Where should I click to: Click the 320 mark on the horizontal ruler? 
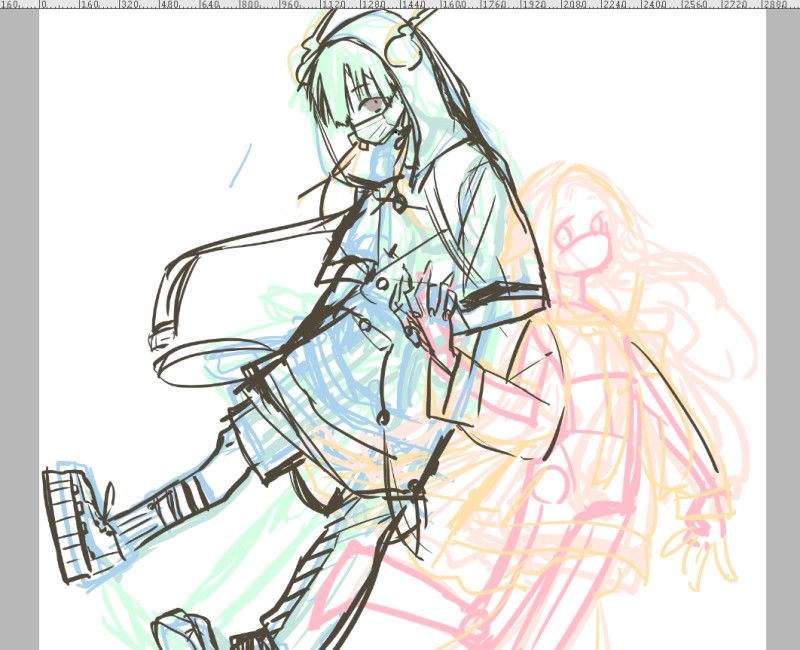[x=129, y=4]
